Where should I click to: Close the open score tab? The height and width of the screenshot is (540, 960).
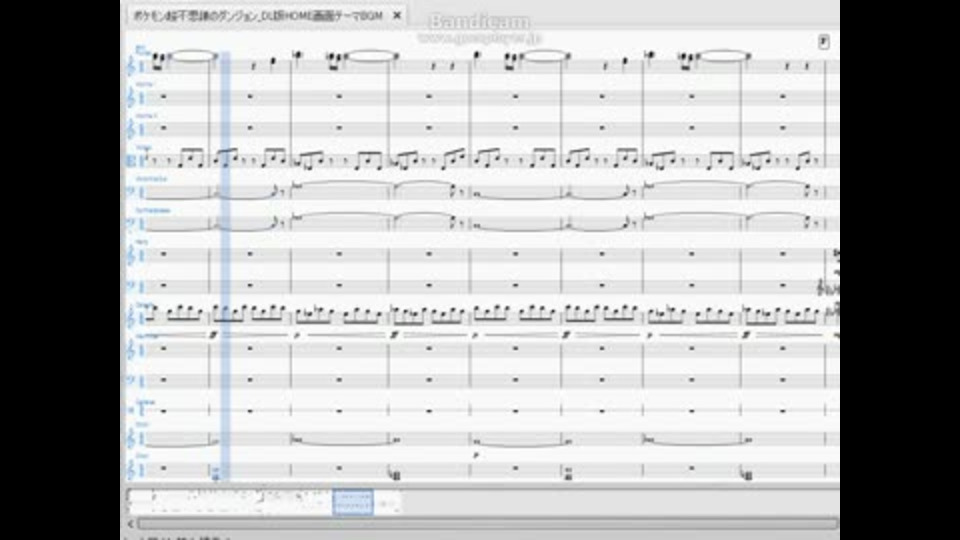point(397,16)
